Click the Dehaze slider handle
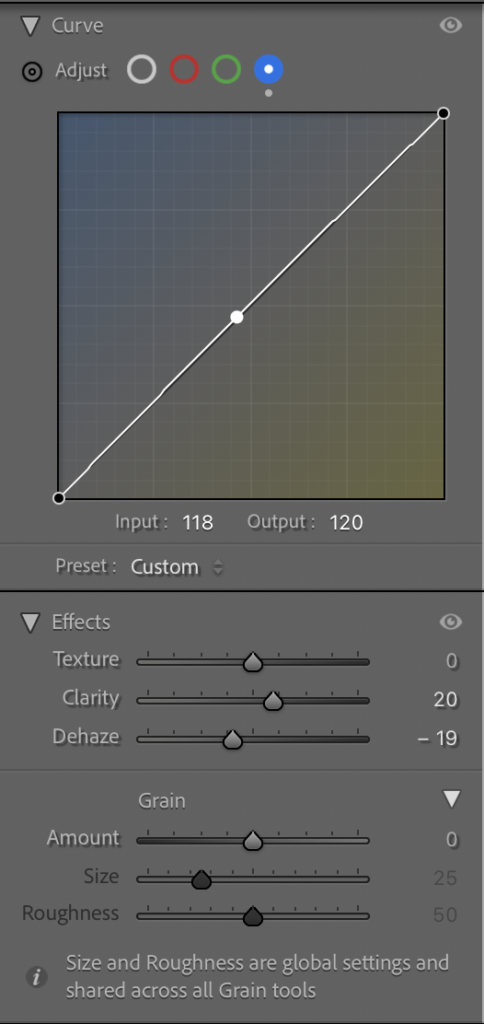 [x=233, y=740]
